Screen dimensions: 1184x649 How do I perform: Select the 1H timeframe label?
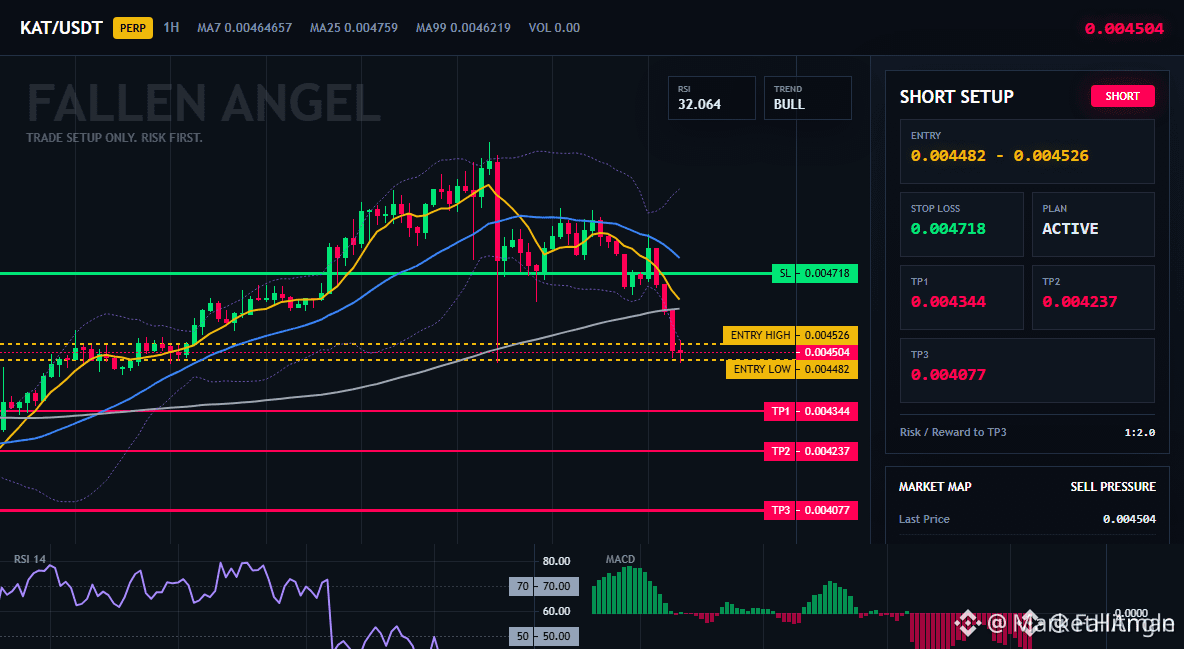[x=171, y=27]
